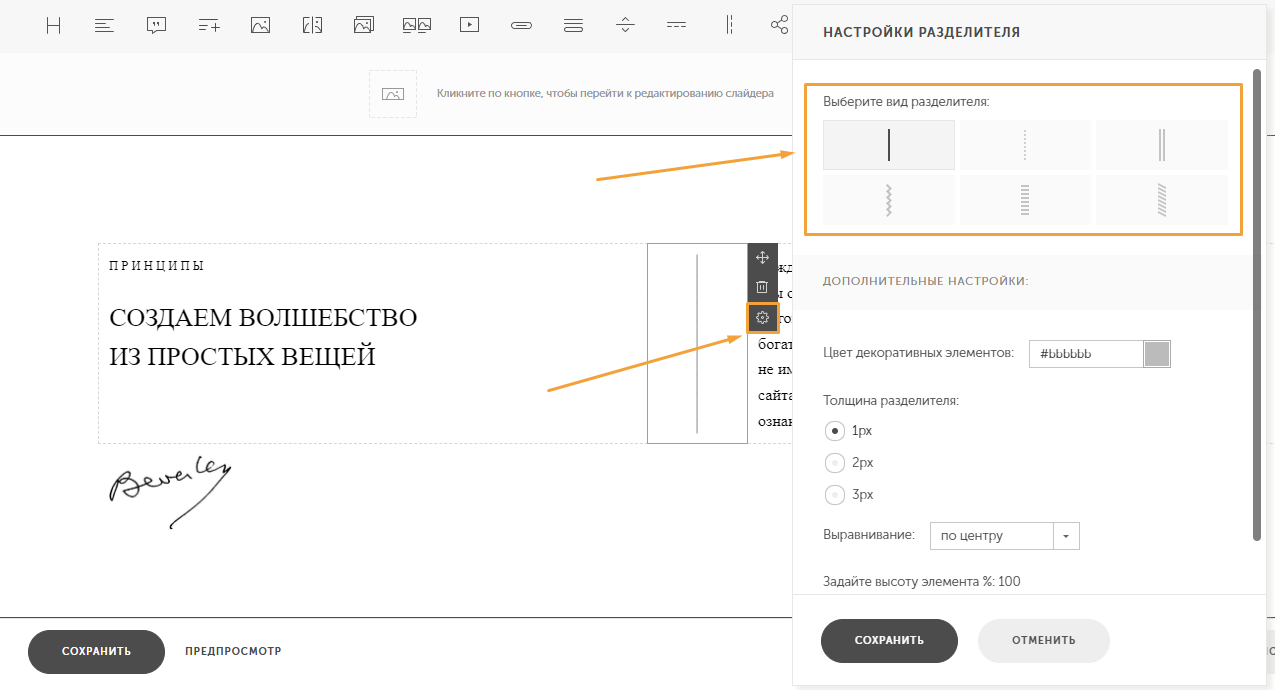Choose the diagonal-striped divider style

click(1162, 200)
